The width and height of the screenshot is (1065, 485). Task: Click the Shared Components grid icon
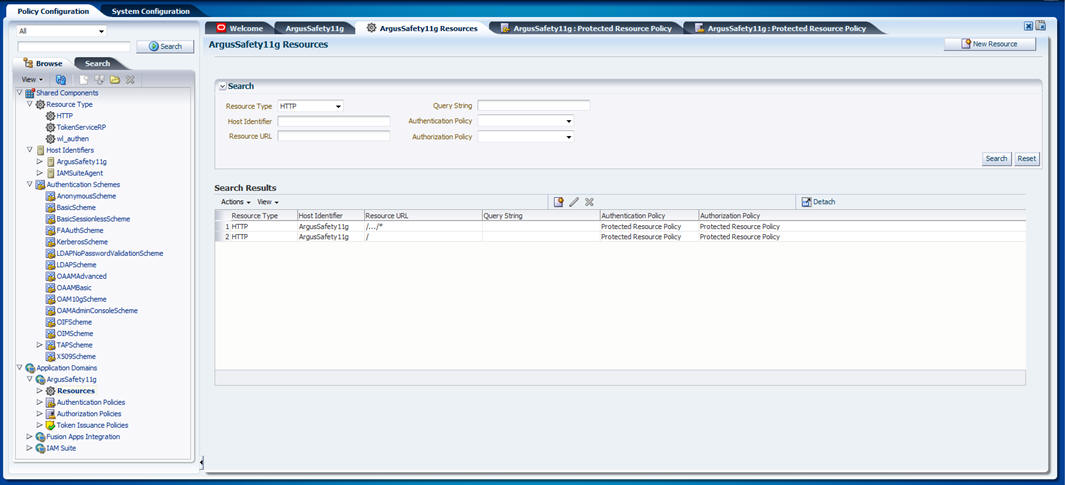click(29, 92)
